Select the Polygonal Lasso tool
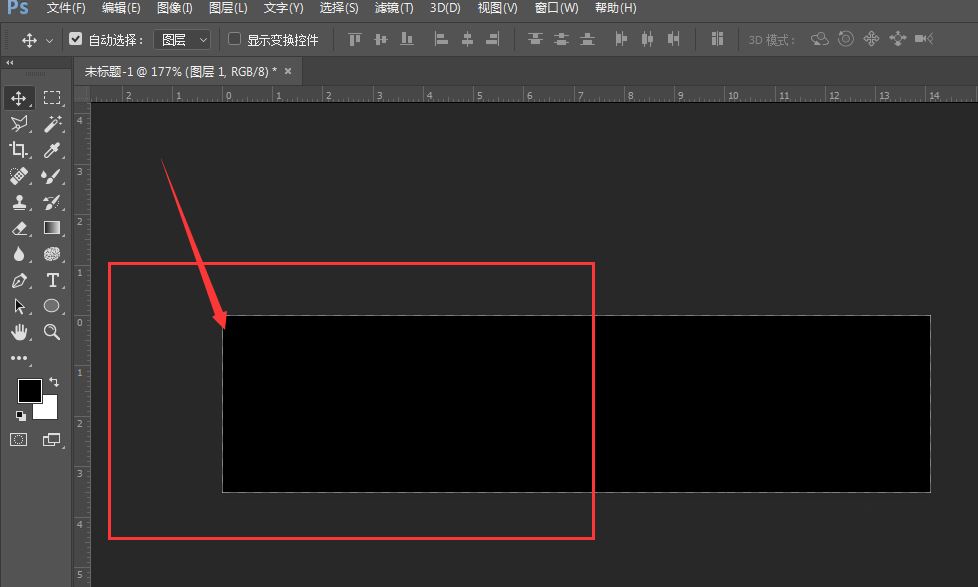978x587 pixels. coord(19,124)
